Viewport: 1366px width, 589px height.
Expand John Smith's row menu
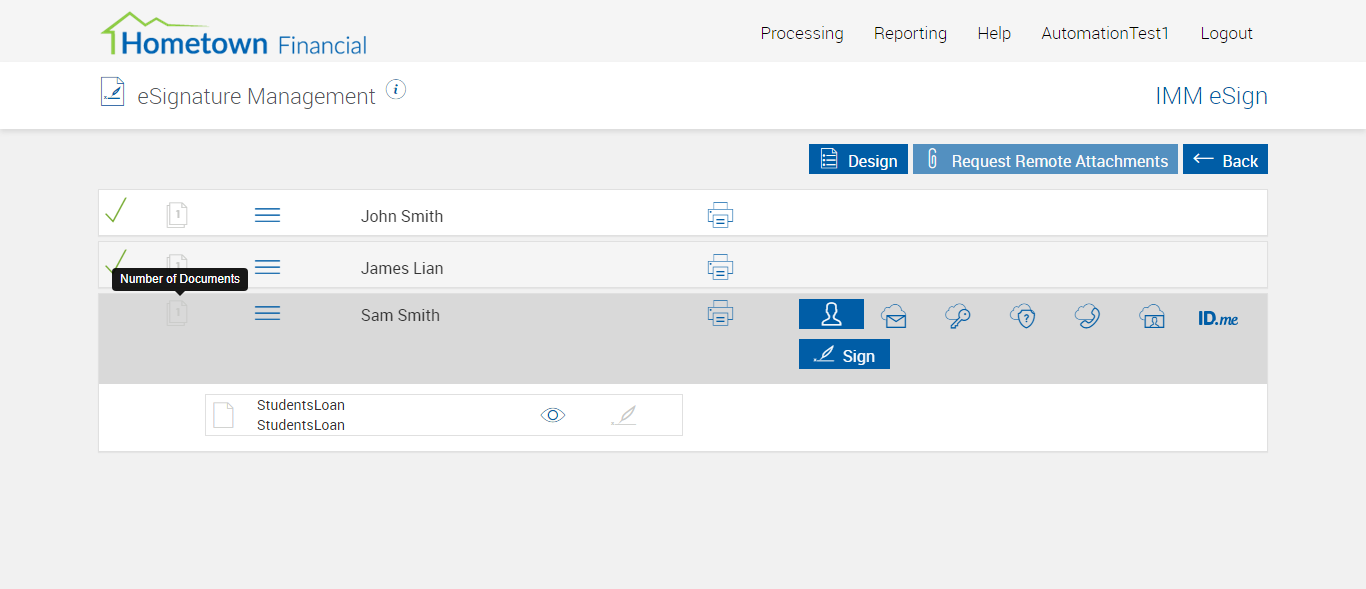tap(267, 215)
